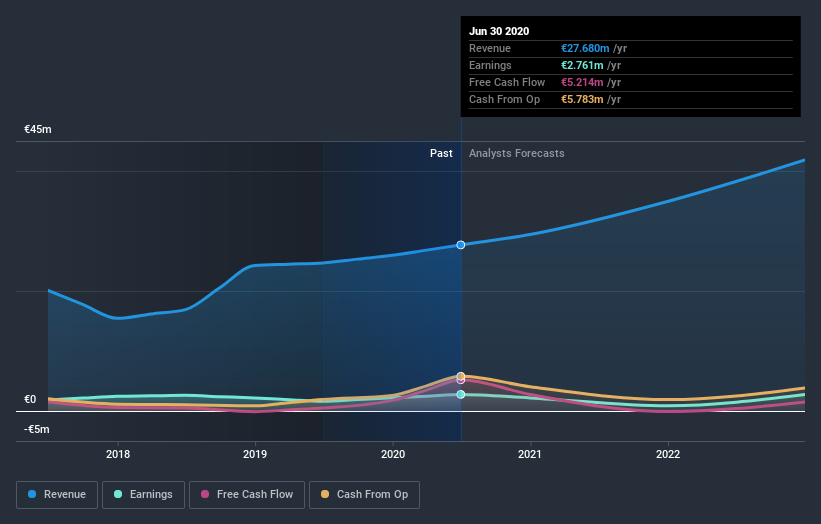Toggle the Revenue legend series
821x524 pixels.
57,494
